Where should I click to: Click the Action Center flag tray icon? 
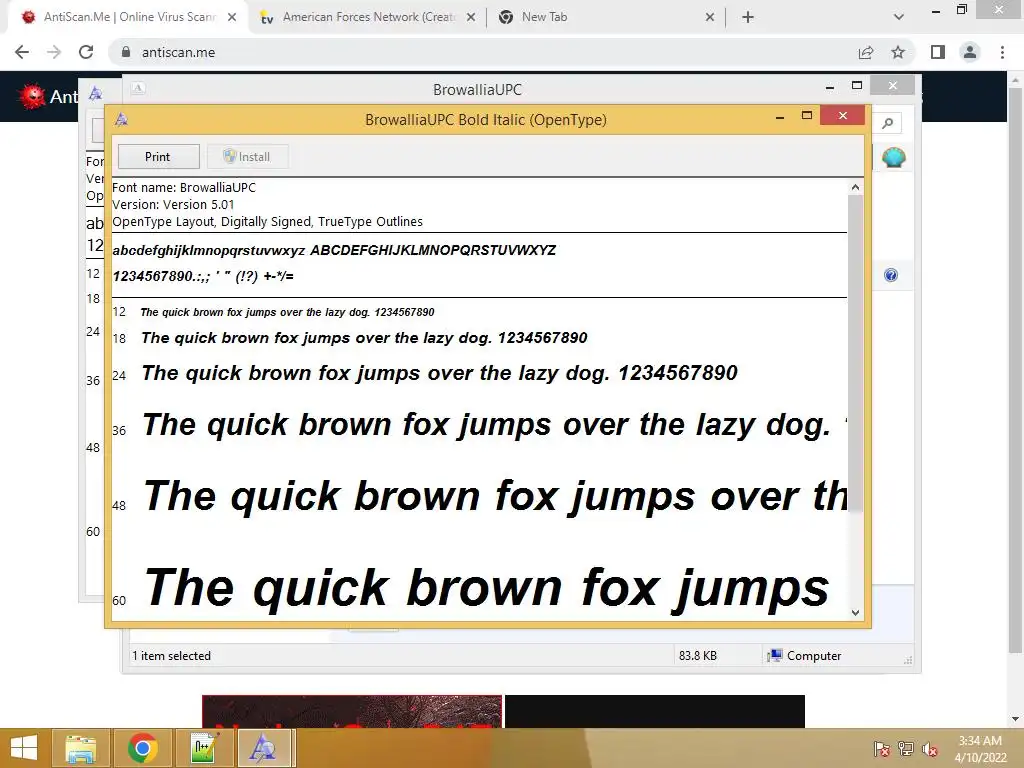[x=882, y=749]
